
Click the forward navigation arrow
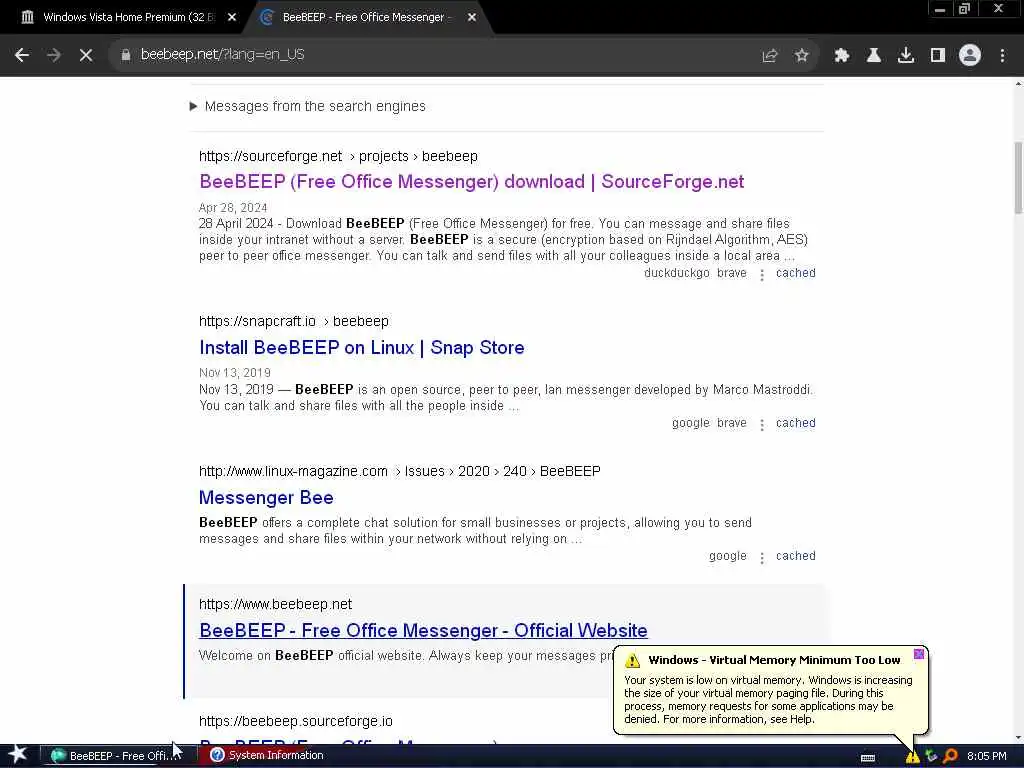tap(54, 55)
